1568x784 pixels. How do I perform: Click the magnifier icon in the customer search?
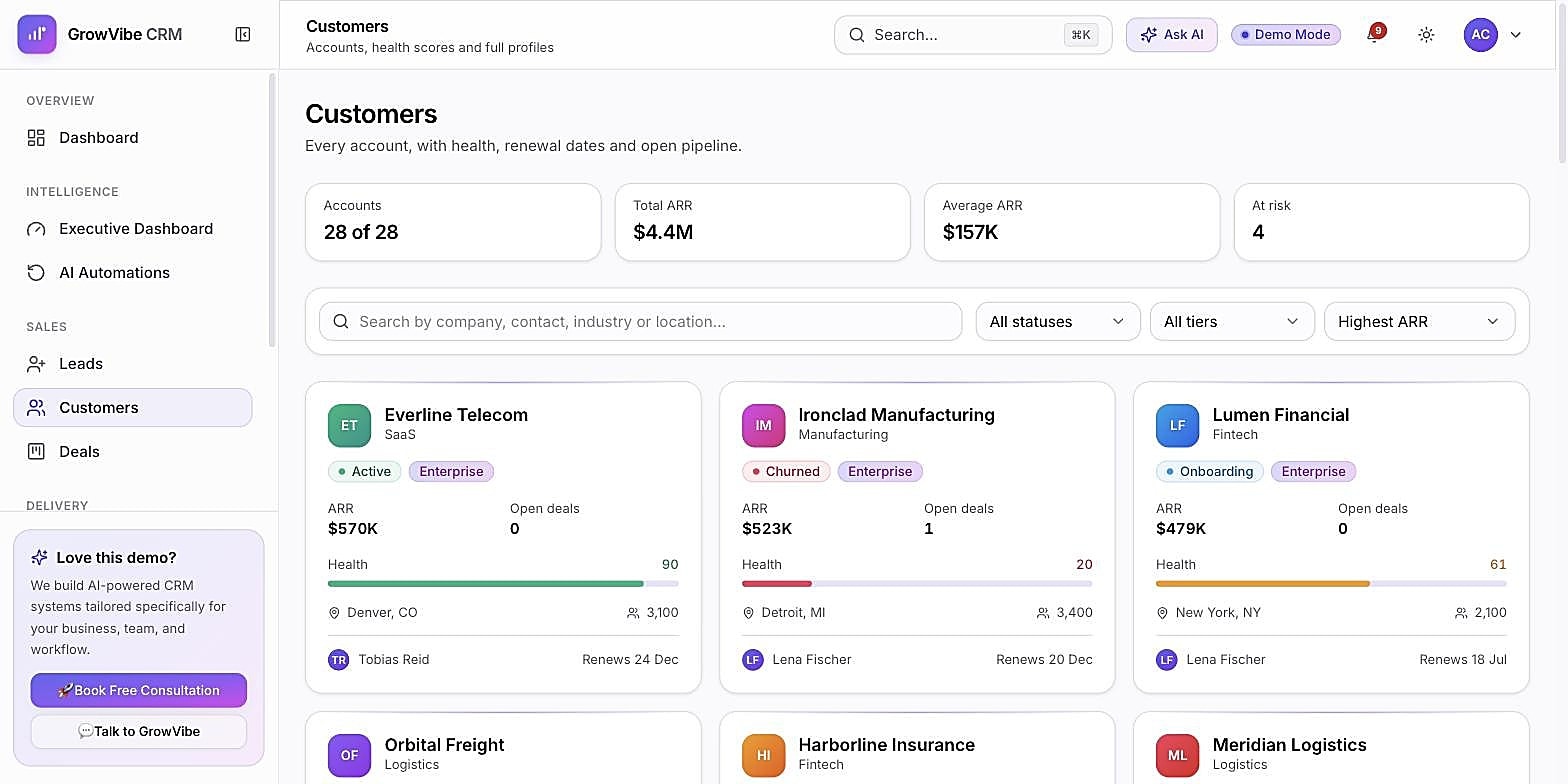[341, 322]
